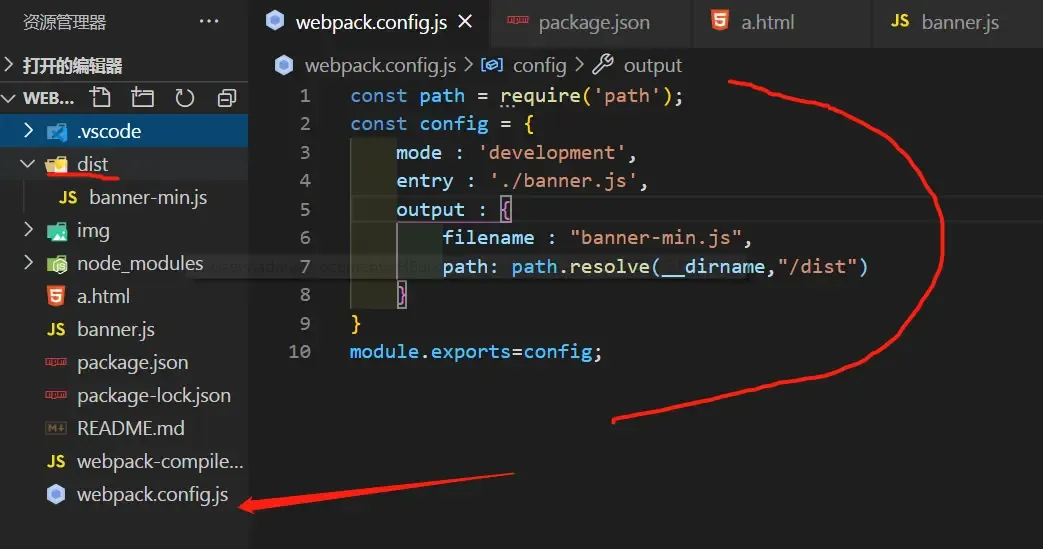The image size is (1043, 549).
Task: Click the npm icon beside package-lock.json
Action: pos(56,395)
